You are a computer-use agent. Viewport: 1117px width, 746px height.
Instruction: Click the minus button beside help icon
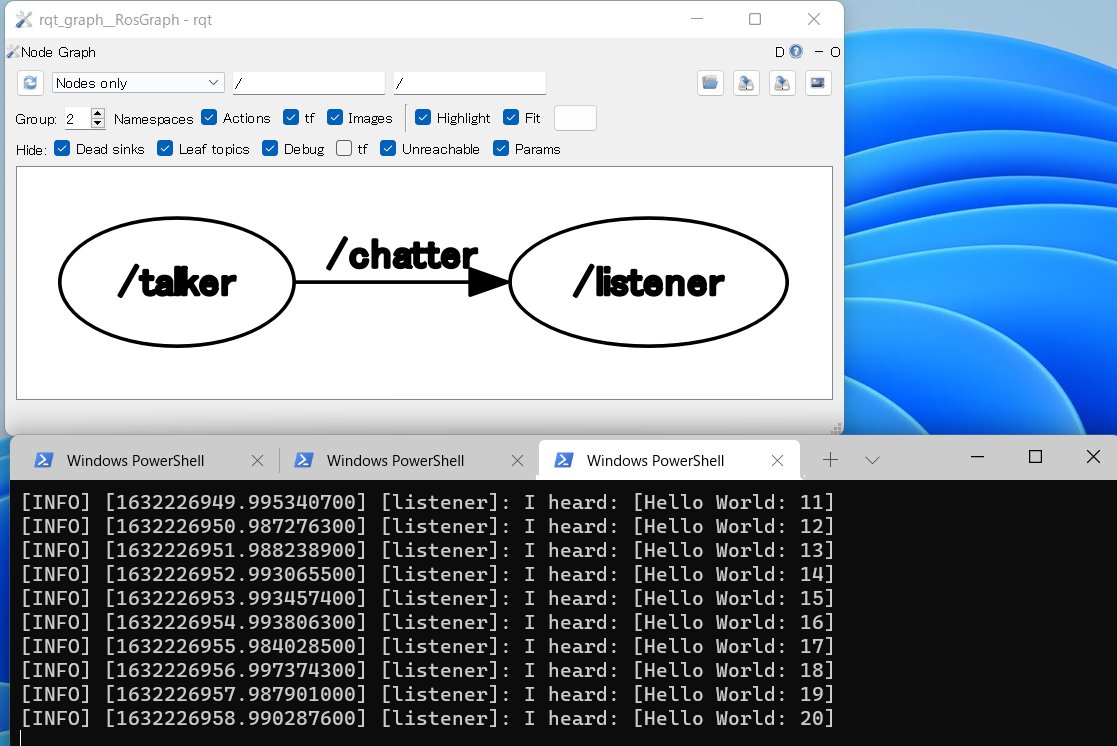click(x=819, y=52)
